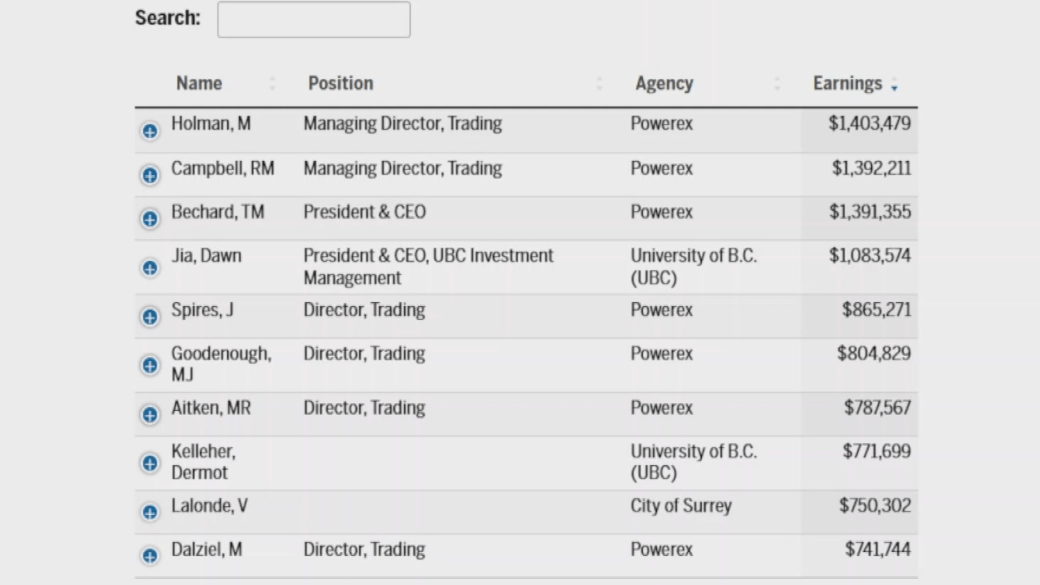Expand the Campbell, RM row
The width and height of the screenshot is (1040, 585).
[150, 175]
